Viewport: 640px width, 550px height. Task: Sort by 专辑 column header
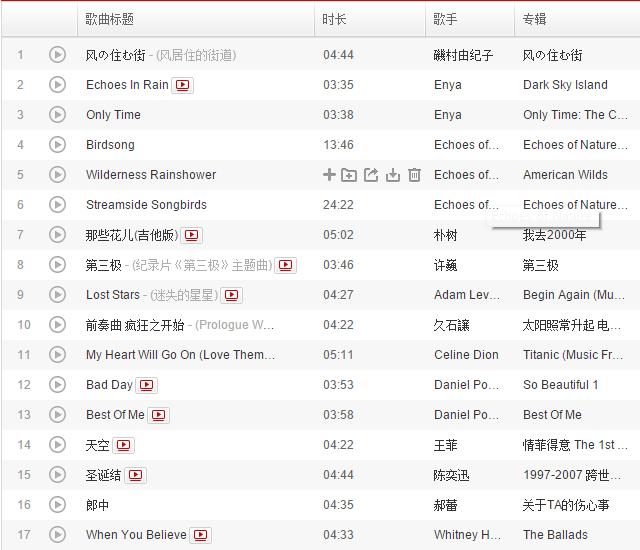point(577,19)
